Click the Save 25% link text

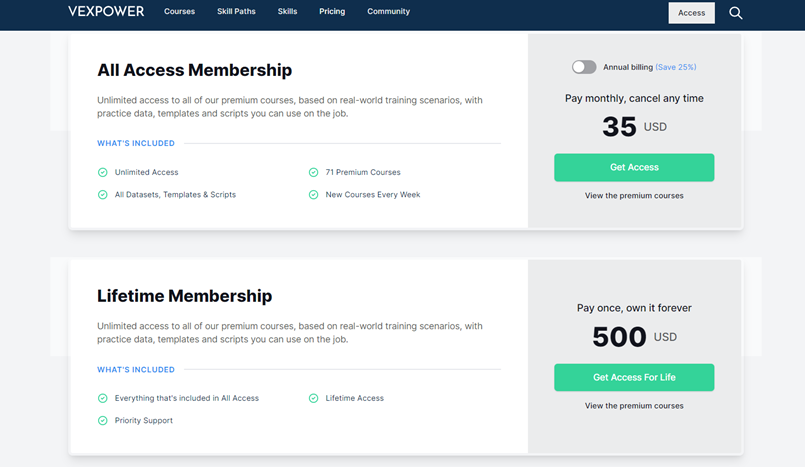point(676,67)
